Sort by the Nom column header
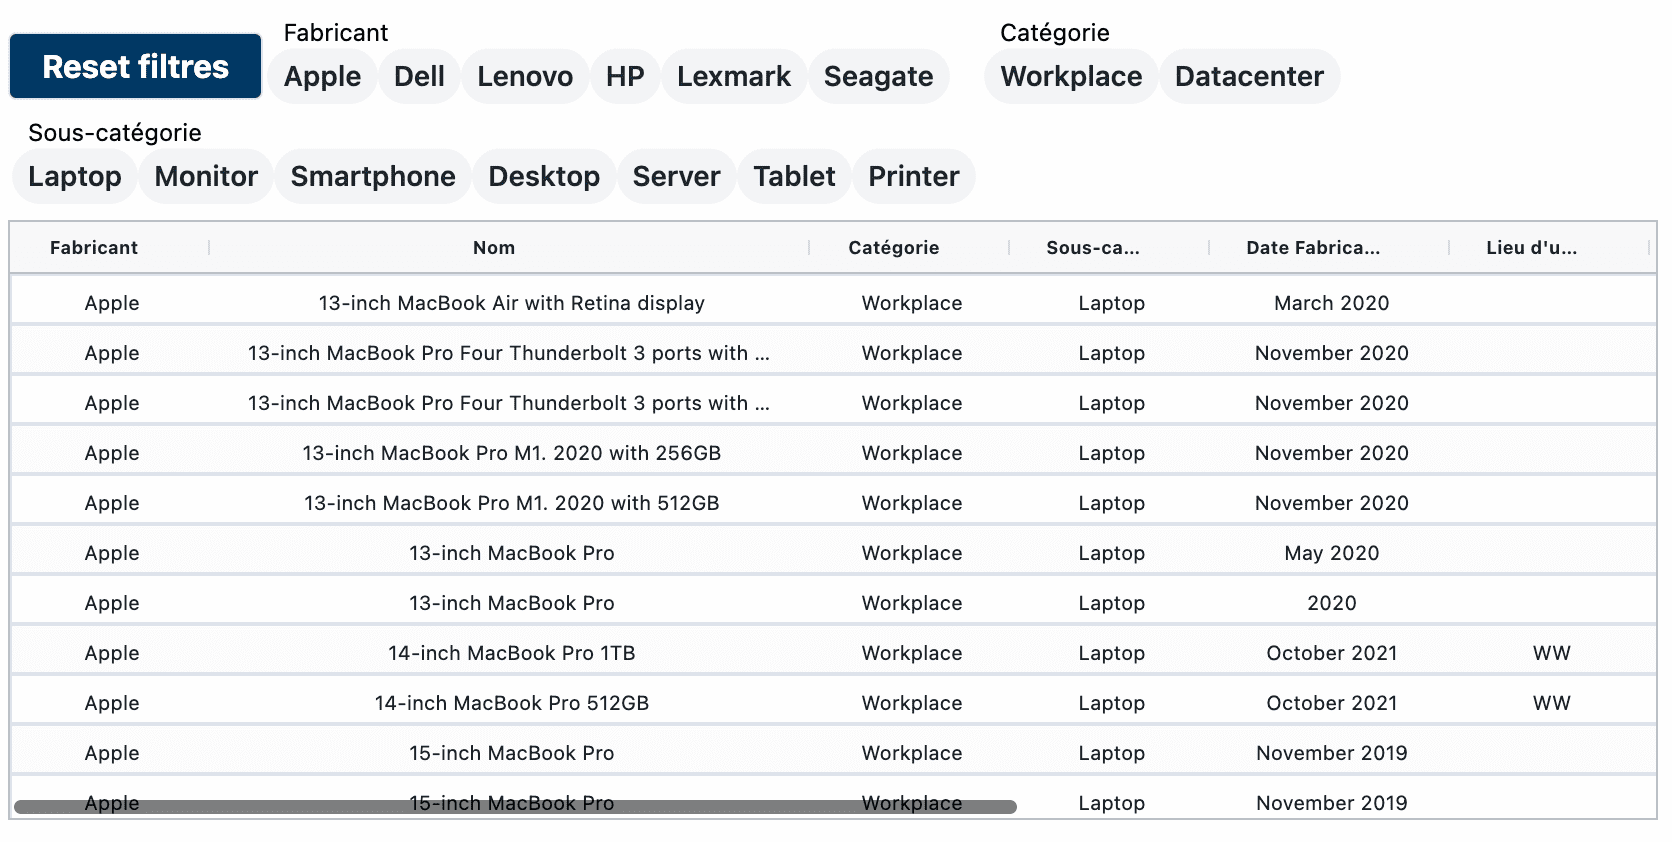 (494, 248)
